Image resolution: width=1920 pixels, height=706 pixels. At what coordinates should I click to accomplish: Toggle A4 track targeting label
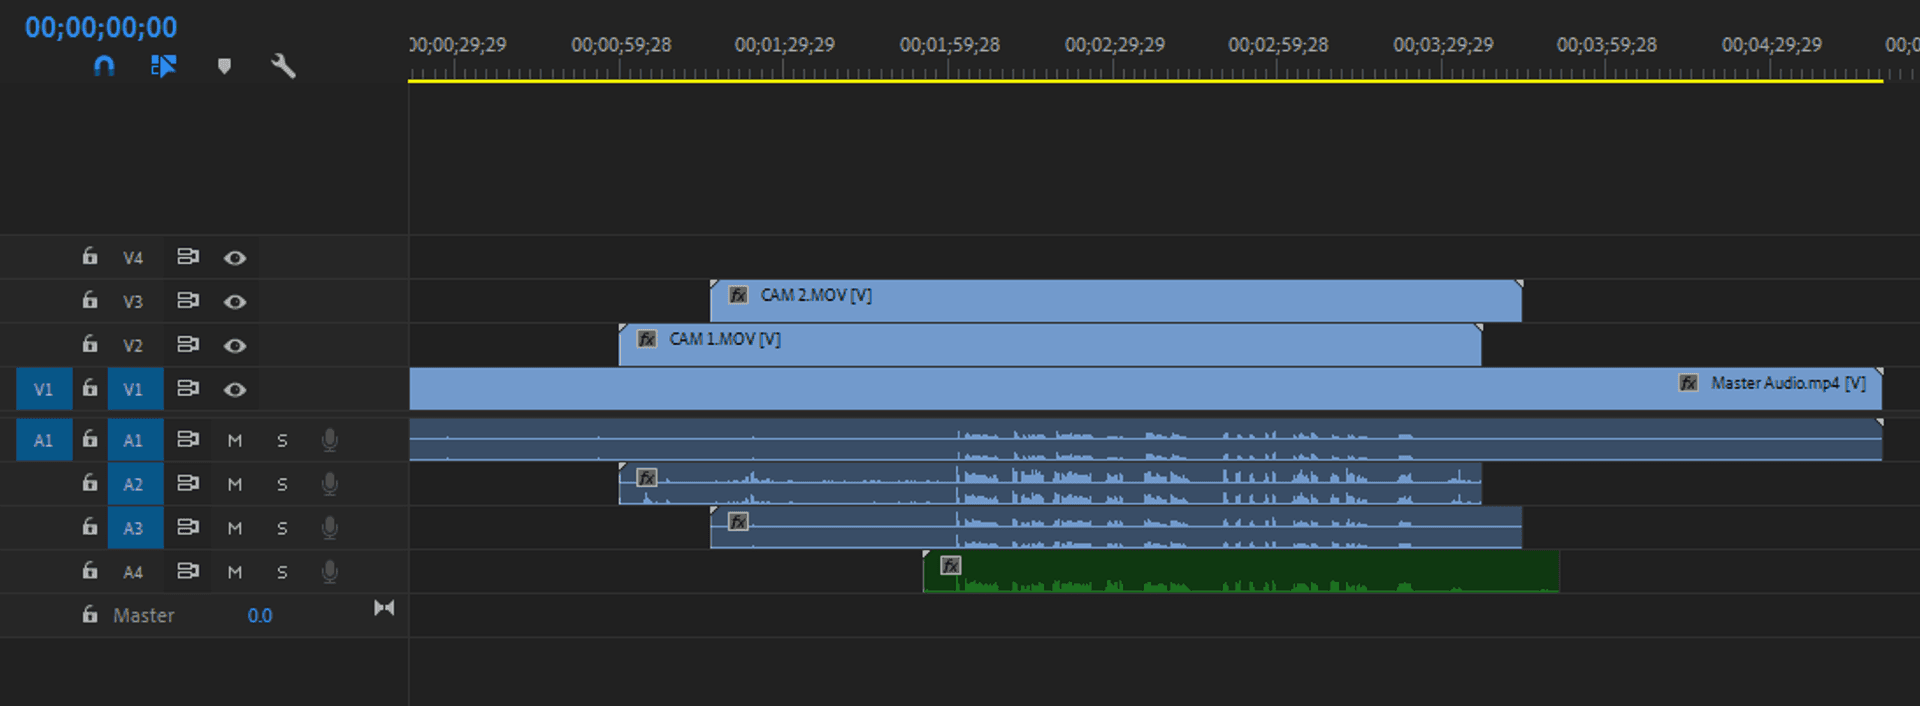click(133, 572)
